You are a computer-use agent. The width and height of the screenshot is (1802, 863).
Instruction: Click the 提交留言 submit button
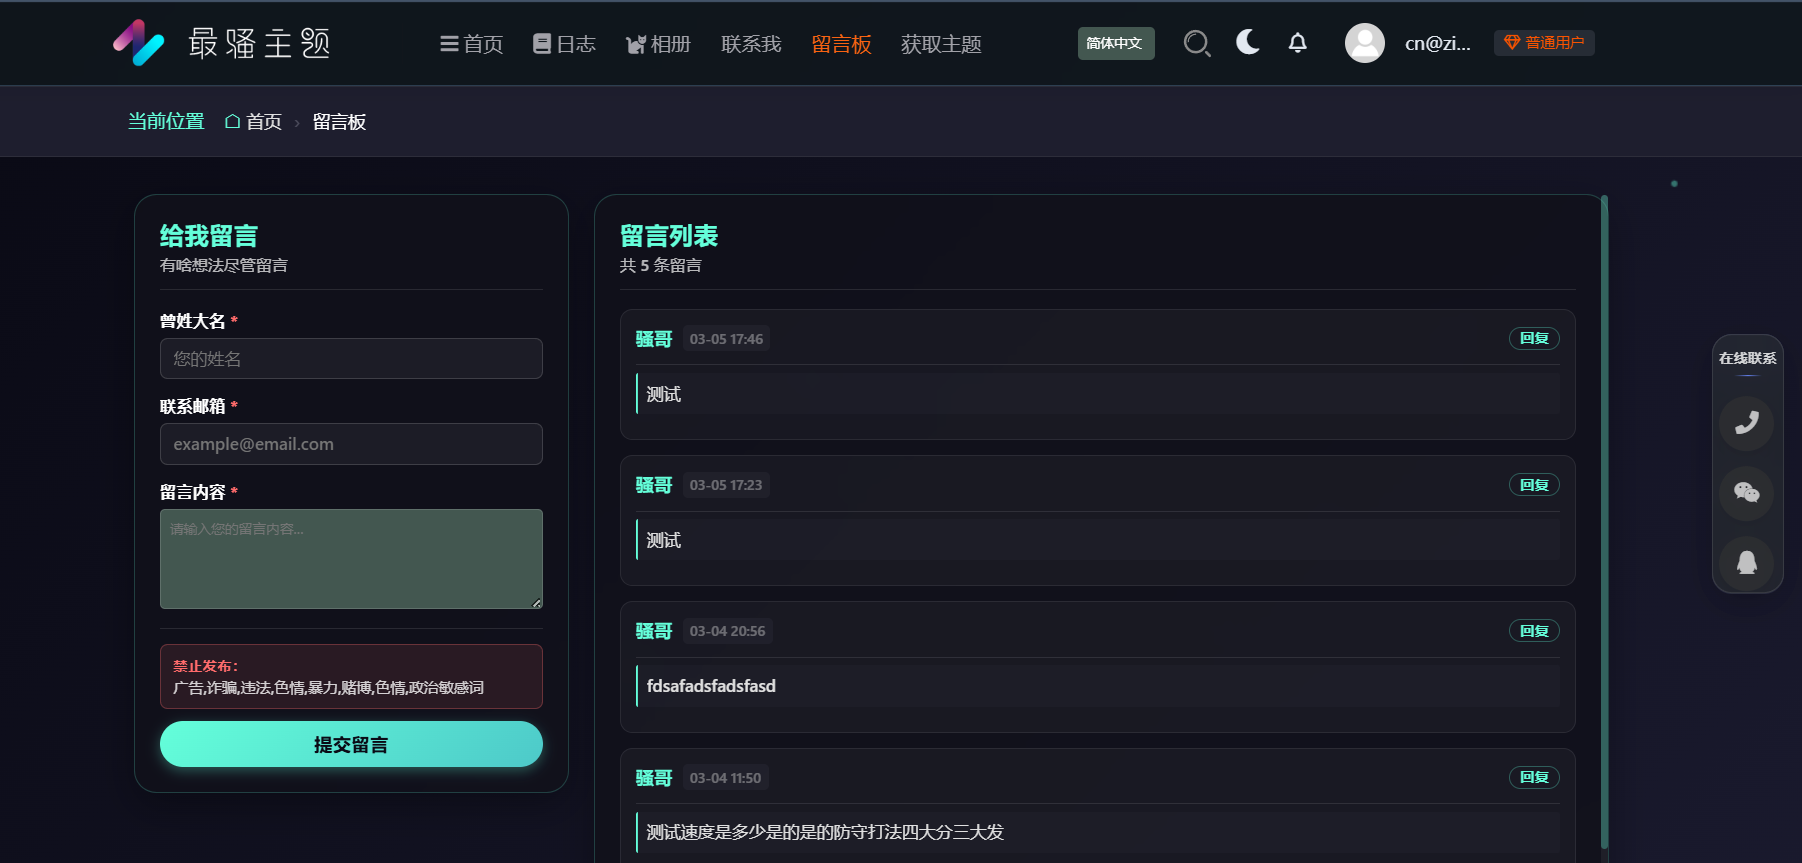pos(351,744)
